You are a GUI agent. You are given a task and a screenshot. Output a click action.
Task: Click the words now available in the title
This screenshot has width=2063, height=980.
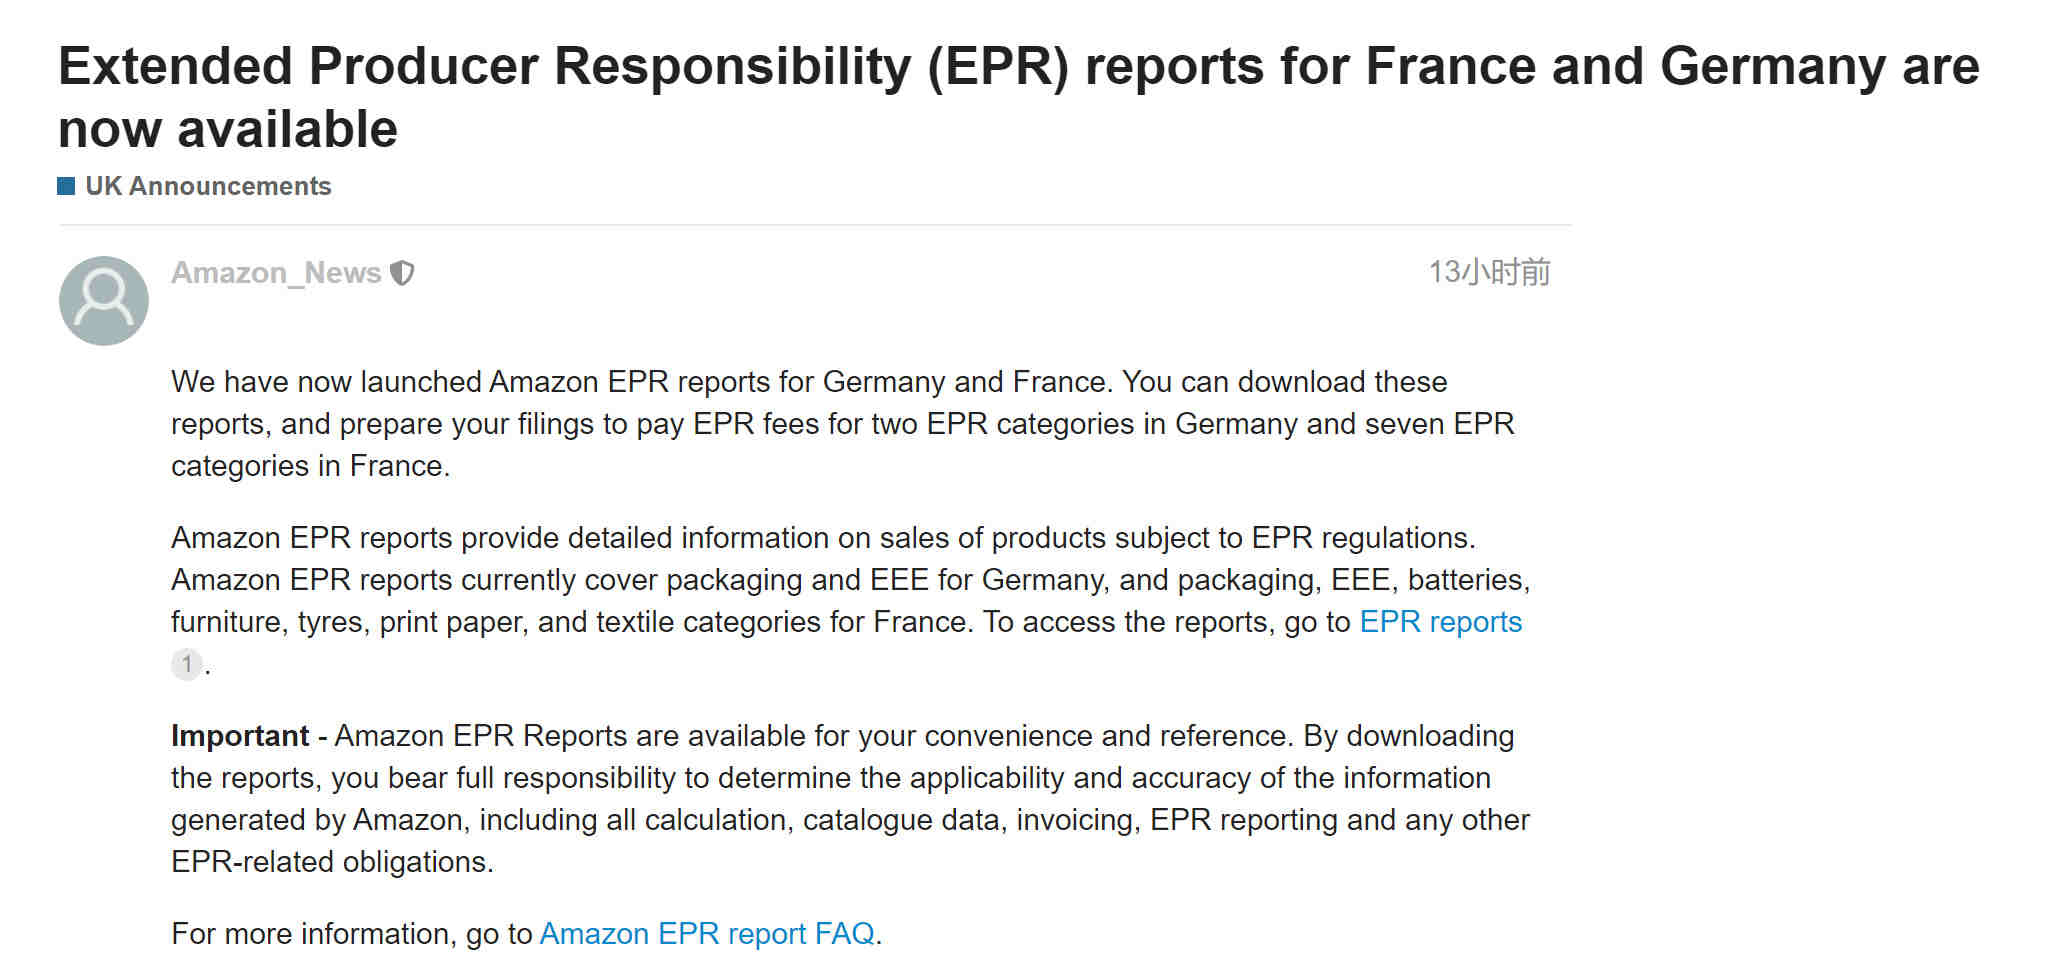point(228,130)
